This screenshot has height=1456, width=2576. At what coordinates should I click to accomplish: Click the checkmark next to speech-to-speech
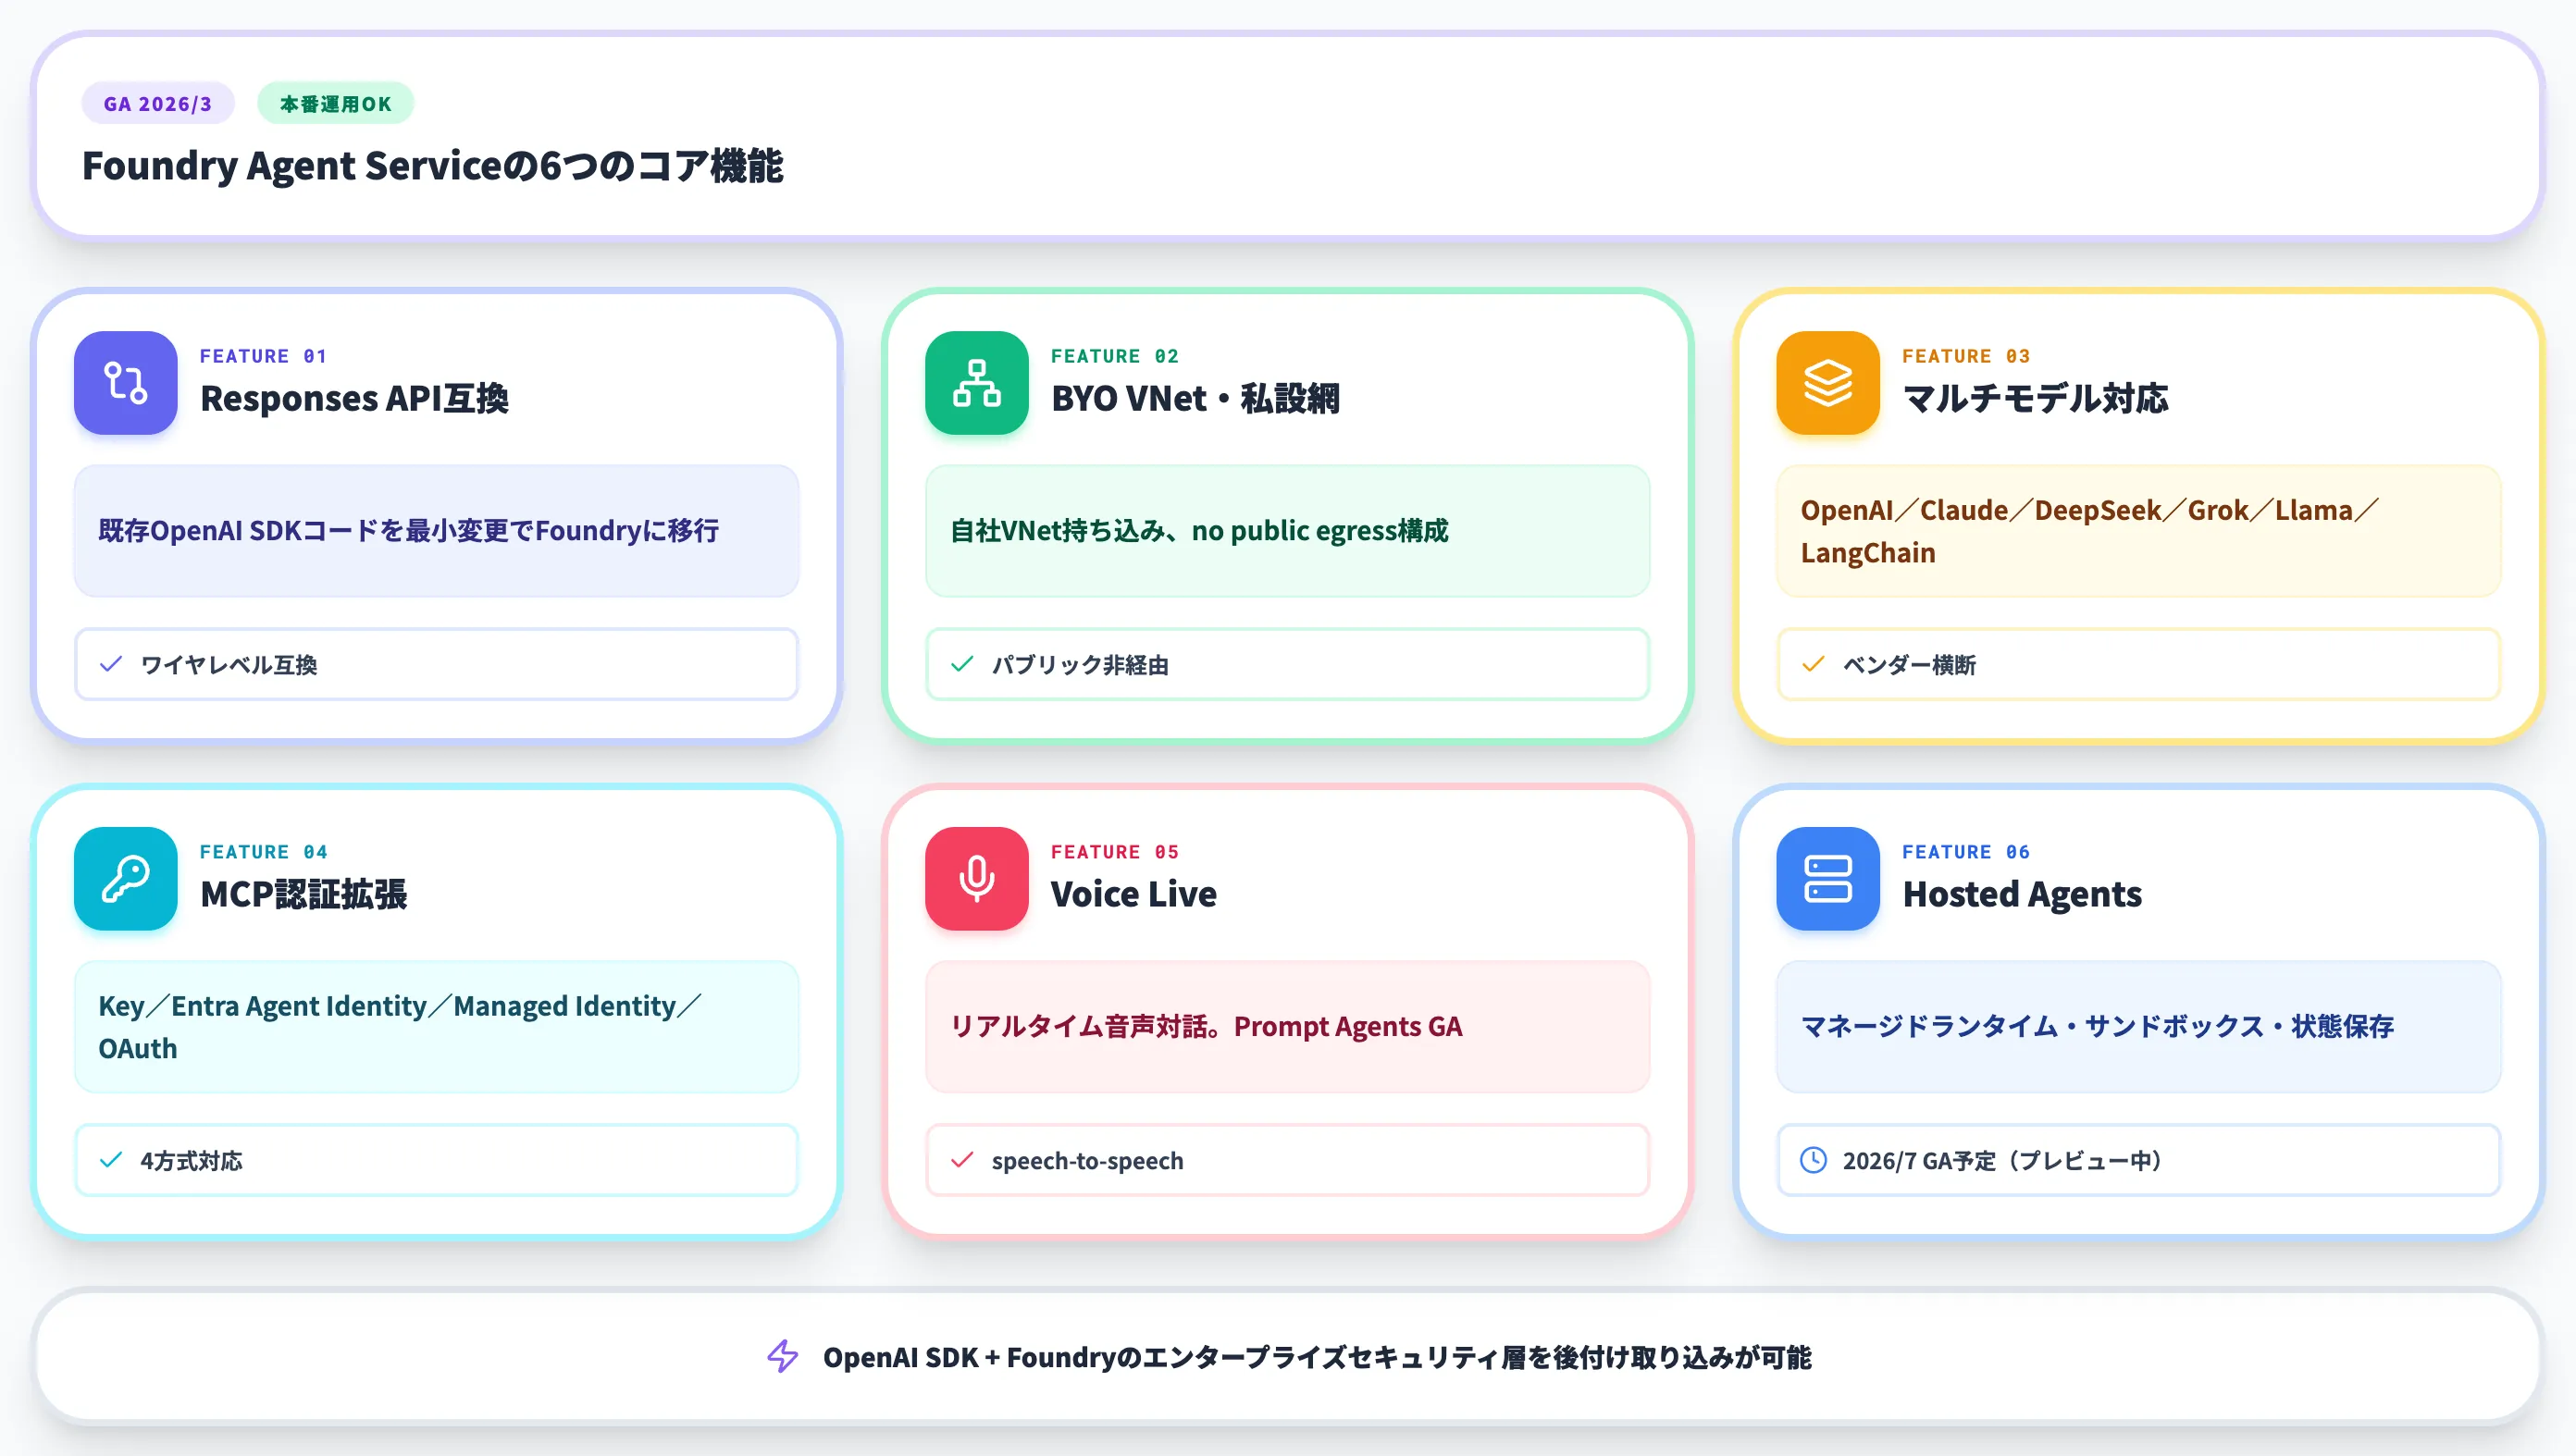[x=962, y=1160]
